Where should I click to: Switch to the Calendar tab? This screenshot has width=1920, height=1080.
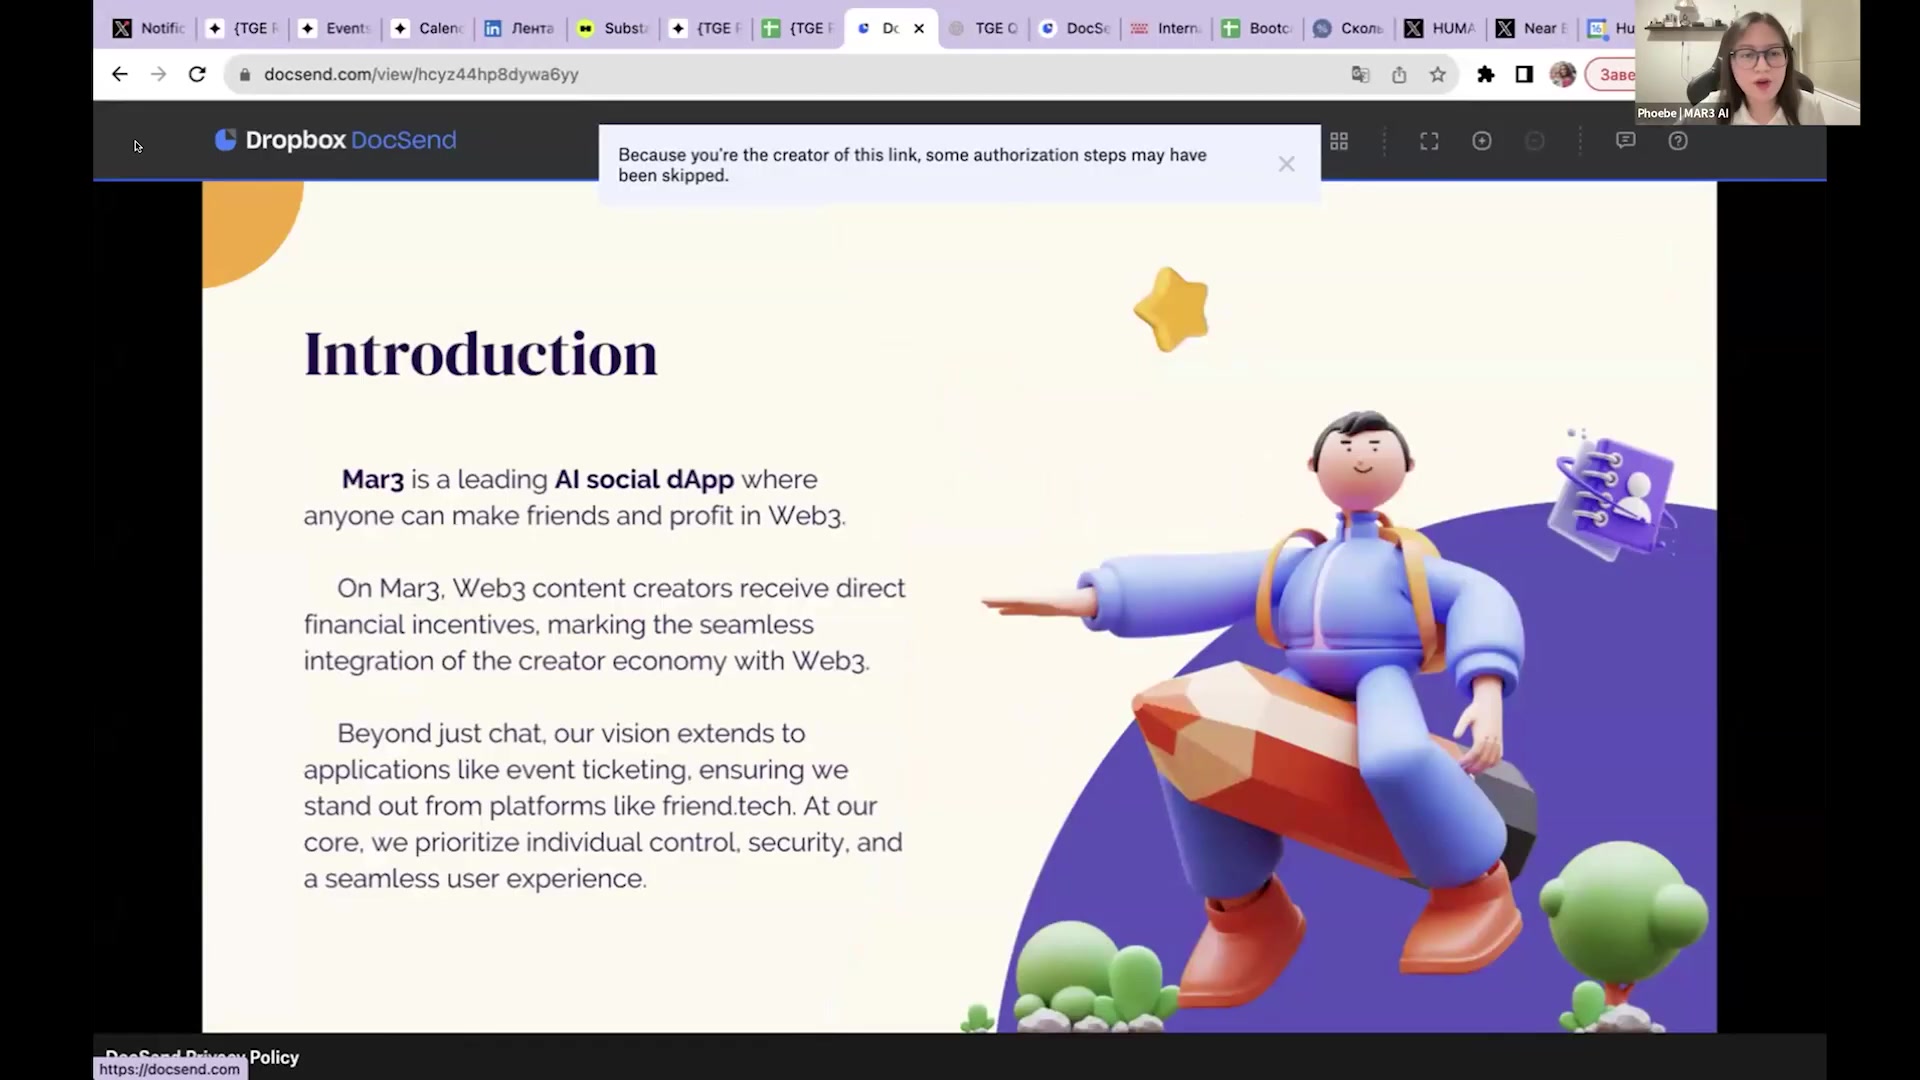click(428, 28)
